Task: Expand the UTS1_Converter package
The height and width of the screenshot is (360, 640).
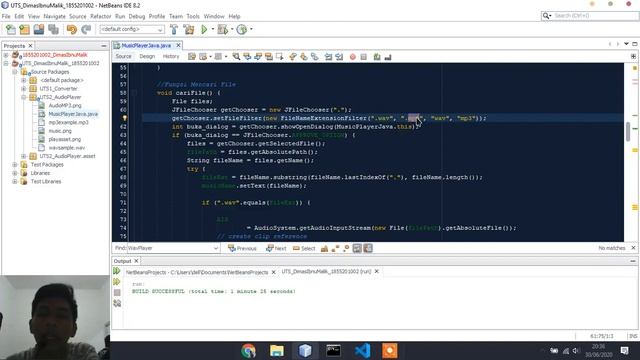Action: [x=24, y=89]
